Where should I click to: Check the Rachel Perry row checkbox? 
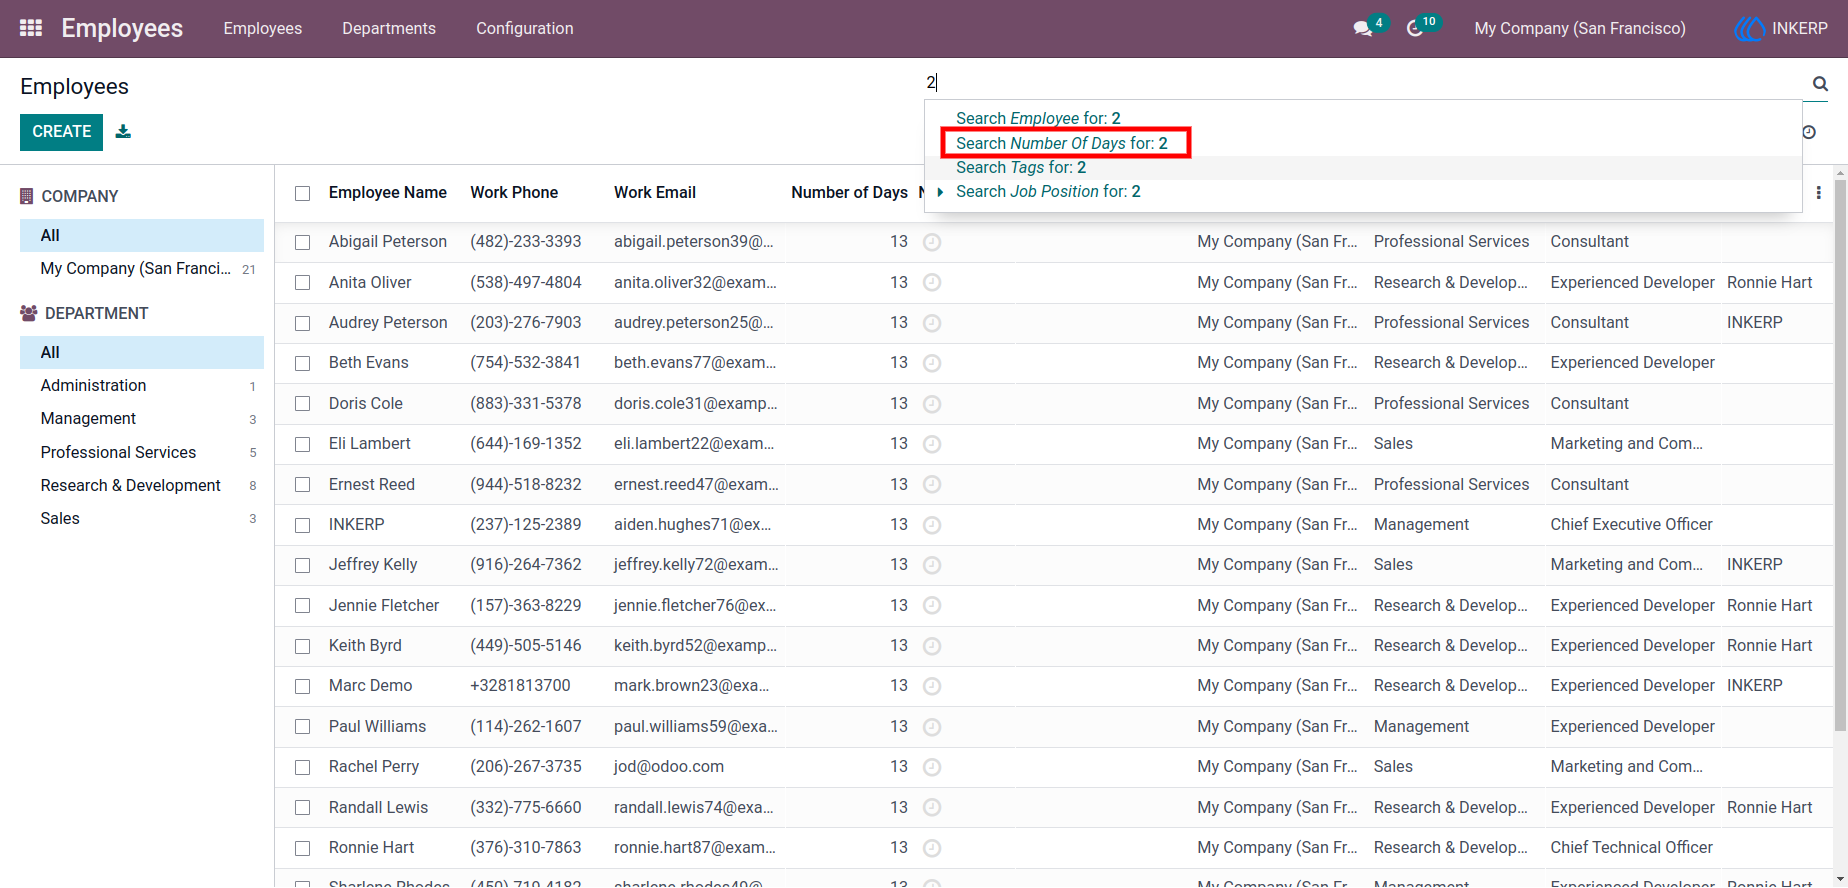coord(303,767)
